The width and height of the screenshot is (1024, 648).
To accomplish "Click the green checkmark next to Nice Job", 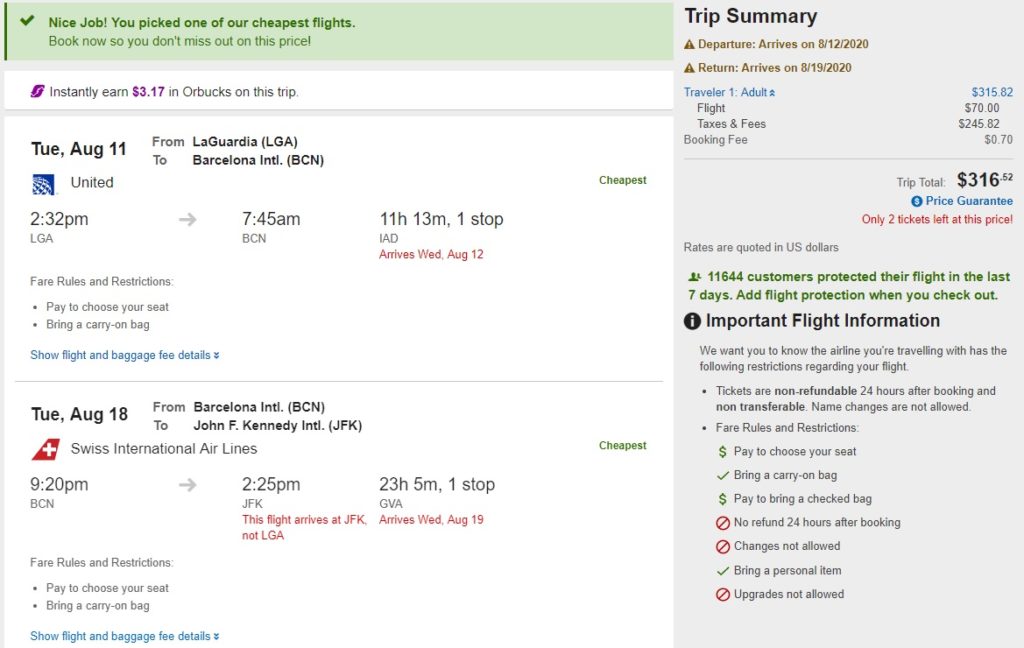I will (x=27, y=22).
